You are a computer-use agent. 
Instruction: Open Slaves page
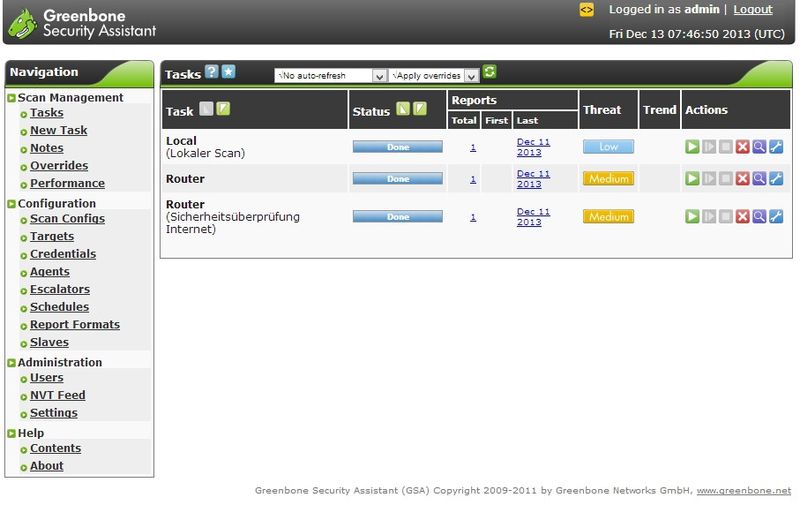[x=49, y=342]
